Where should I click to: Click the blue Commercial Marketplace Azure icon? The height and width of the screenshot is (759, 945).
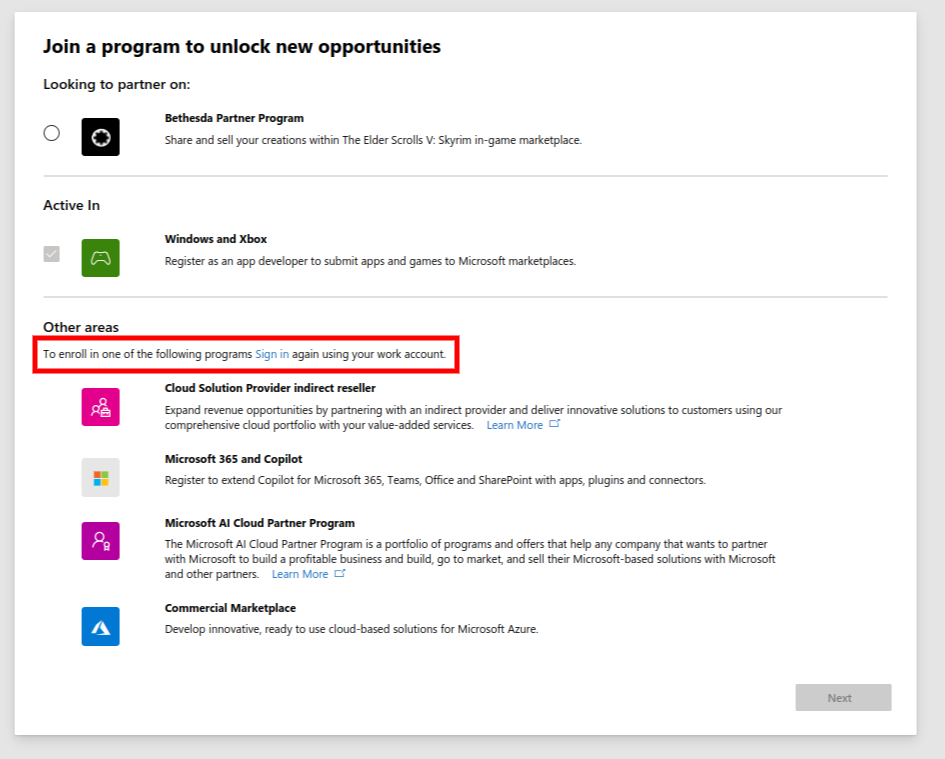pyautogui.click(x=100, y=626)
